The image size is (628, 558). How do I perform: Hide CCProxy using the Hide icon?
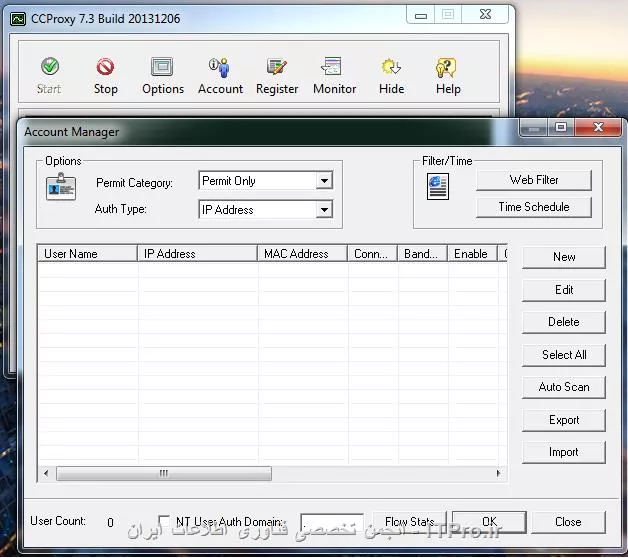pyautogui.click(x=391, y=66)
